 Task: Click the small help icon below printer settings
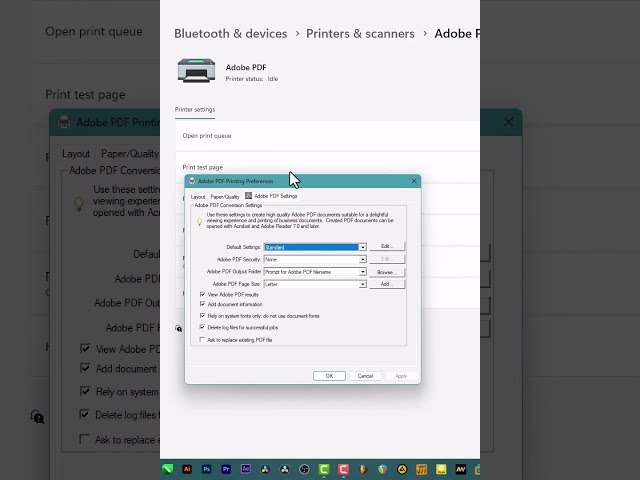pyautogui.click(x=178, y=328)
